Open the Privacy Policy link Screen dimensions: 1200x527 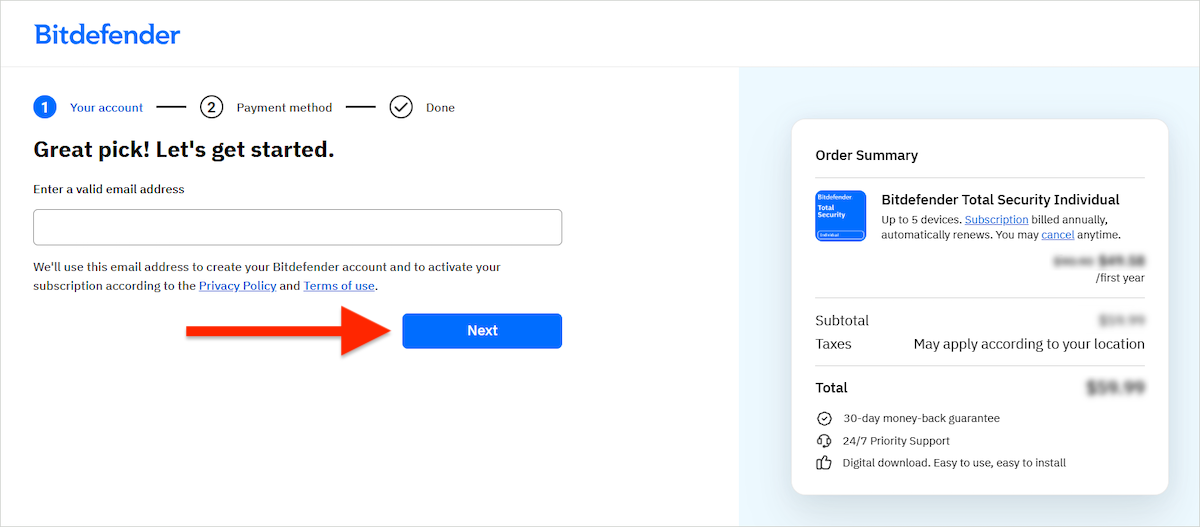click(237, 286)
